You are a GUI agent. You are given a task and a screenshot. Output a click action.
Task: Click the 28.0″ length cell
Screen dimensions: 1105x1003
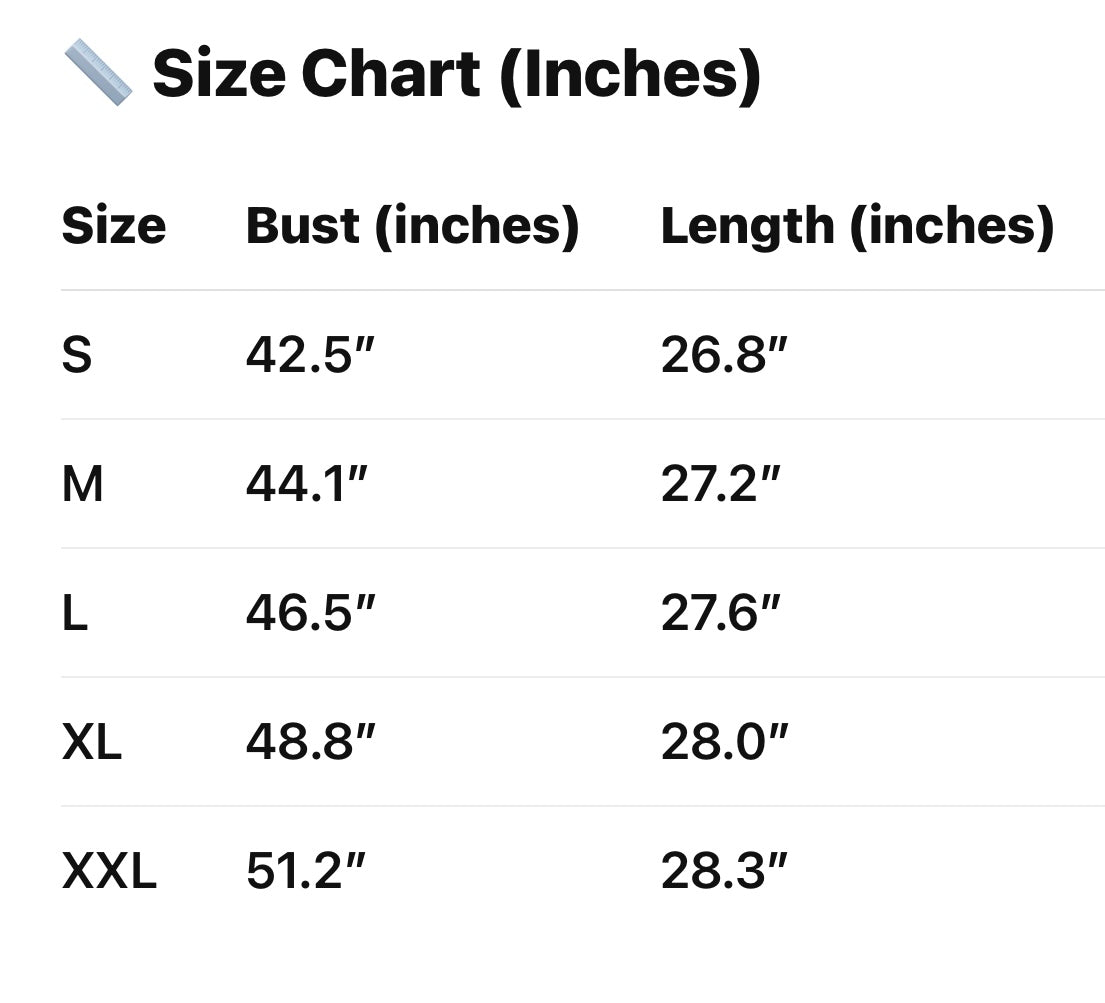click(724, 743)
